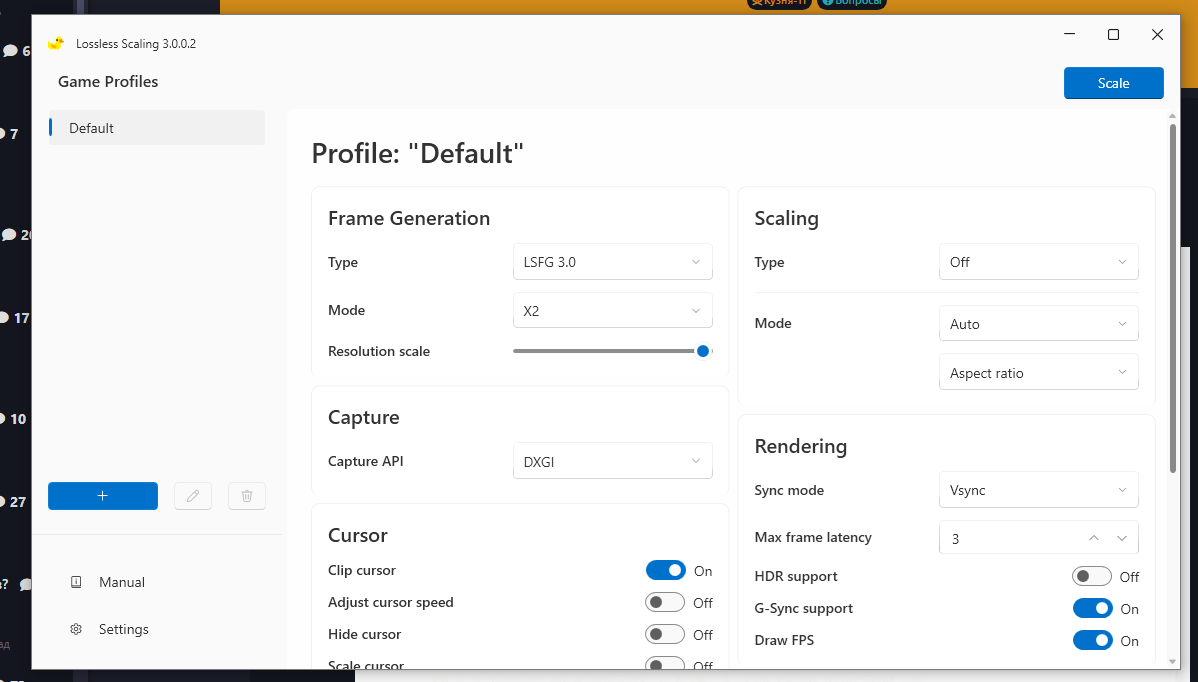This screenshot has width=1198, height=682.
Task: Open Frame Generation Type dropdown LSFG 3.0
Action: tap(613, 262)
